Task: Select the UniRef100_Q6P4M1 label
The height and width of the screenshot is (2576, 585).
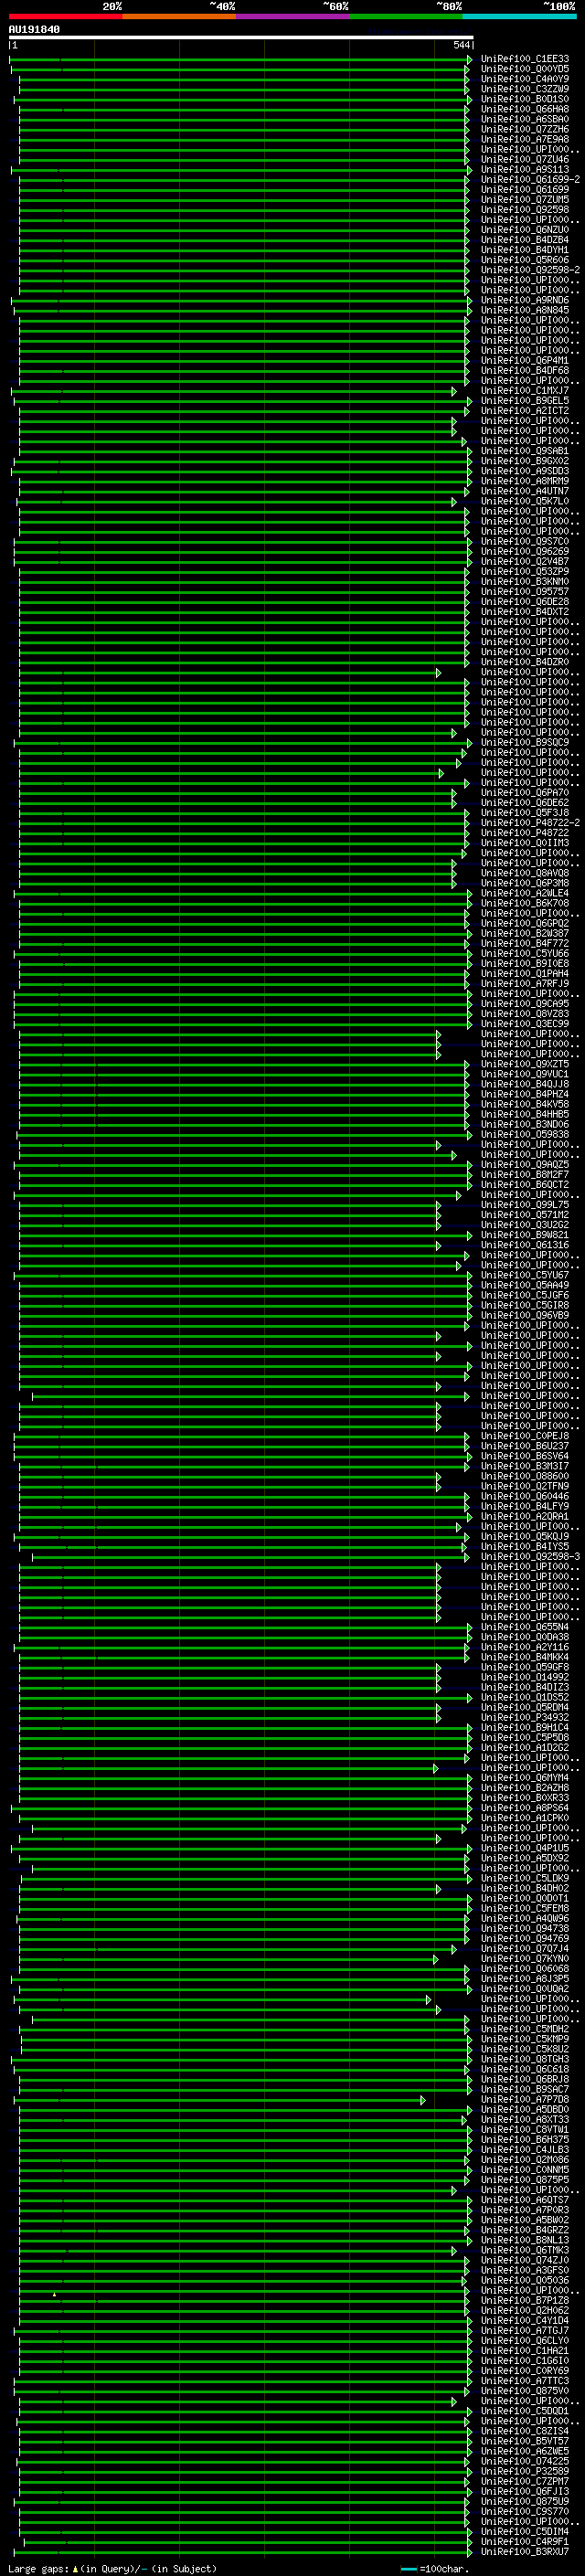Action: [x=524, y=361]
